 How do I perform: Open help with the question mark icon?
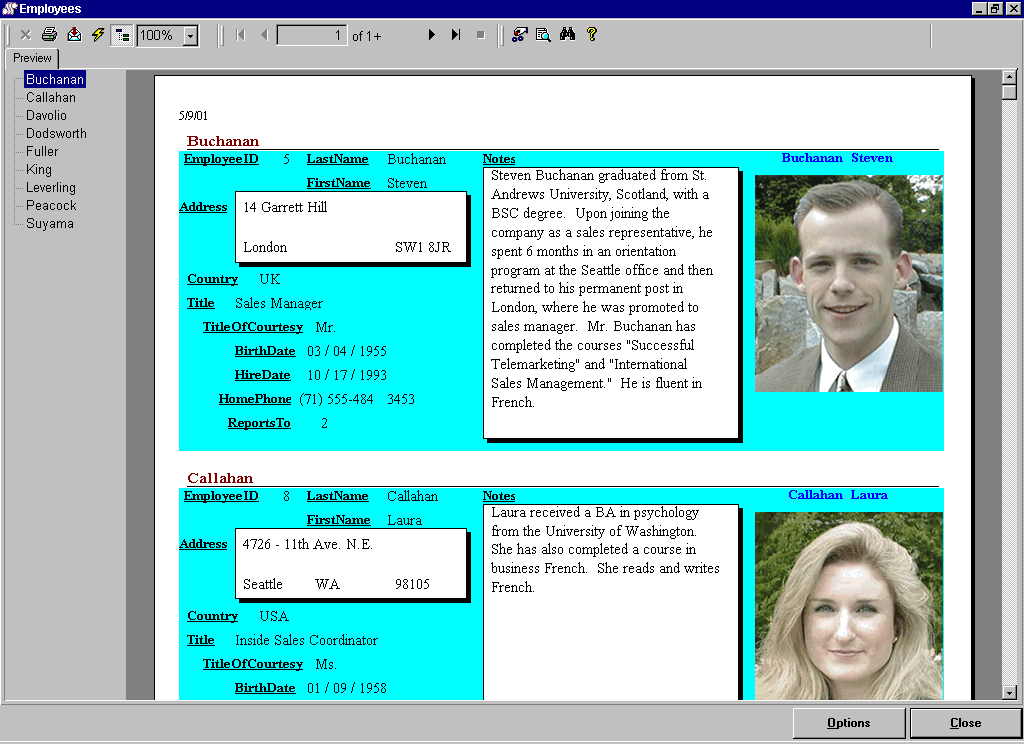pyautogui.click(x=592, y=34)
